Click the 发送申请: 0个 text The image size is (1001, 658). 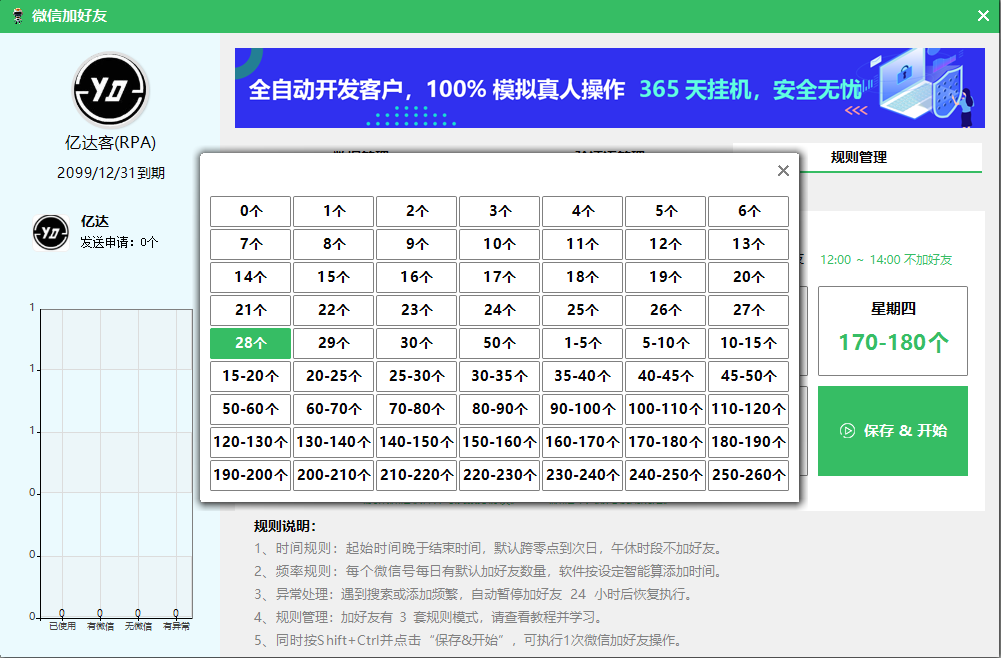click(119, 243)
